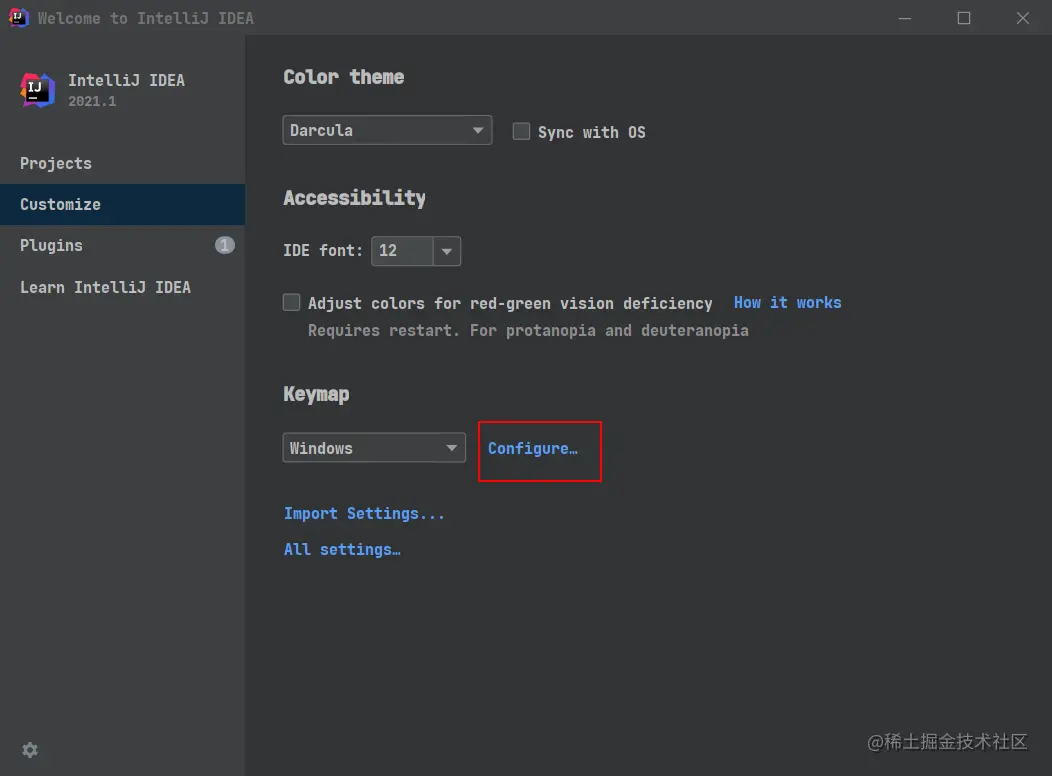Enable Sync with OS checkbox
Image resolution: width=1052 pixels, height=776 pixels.
point(521,131)
